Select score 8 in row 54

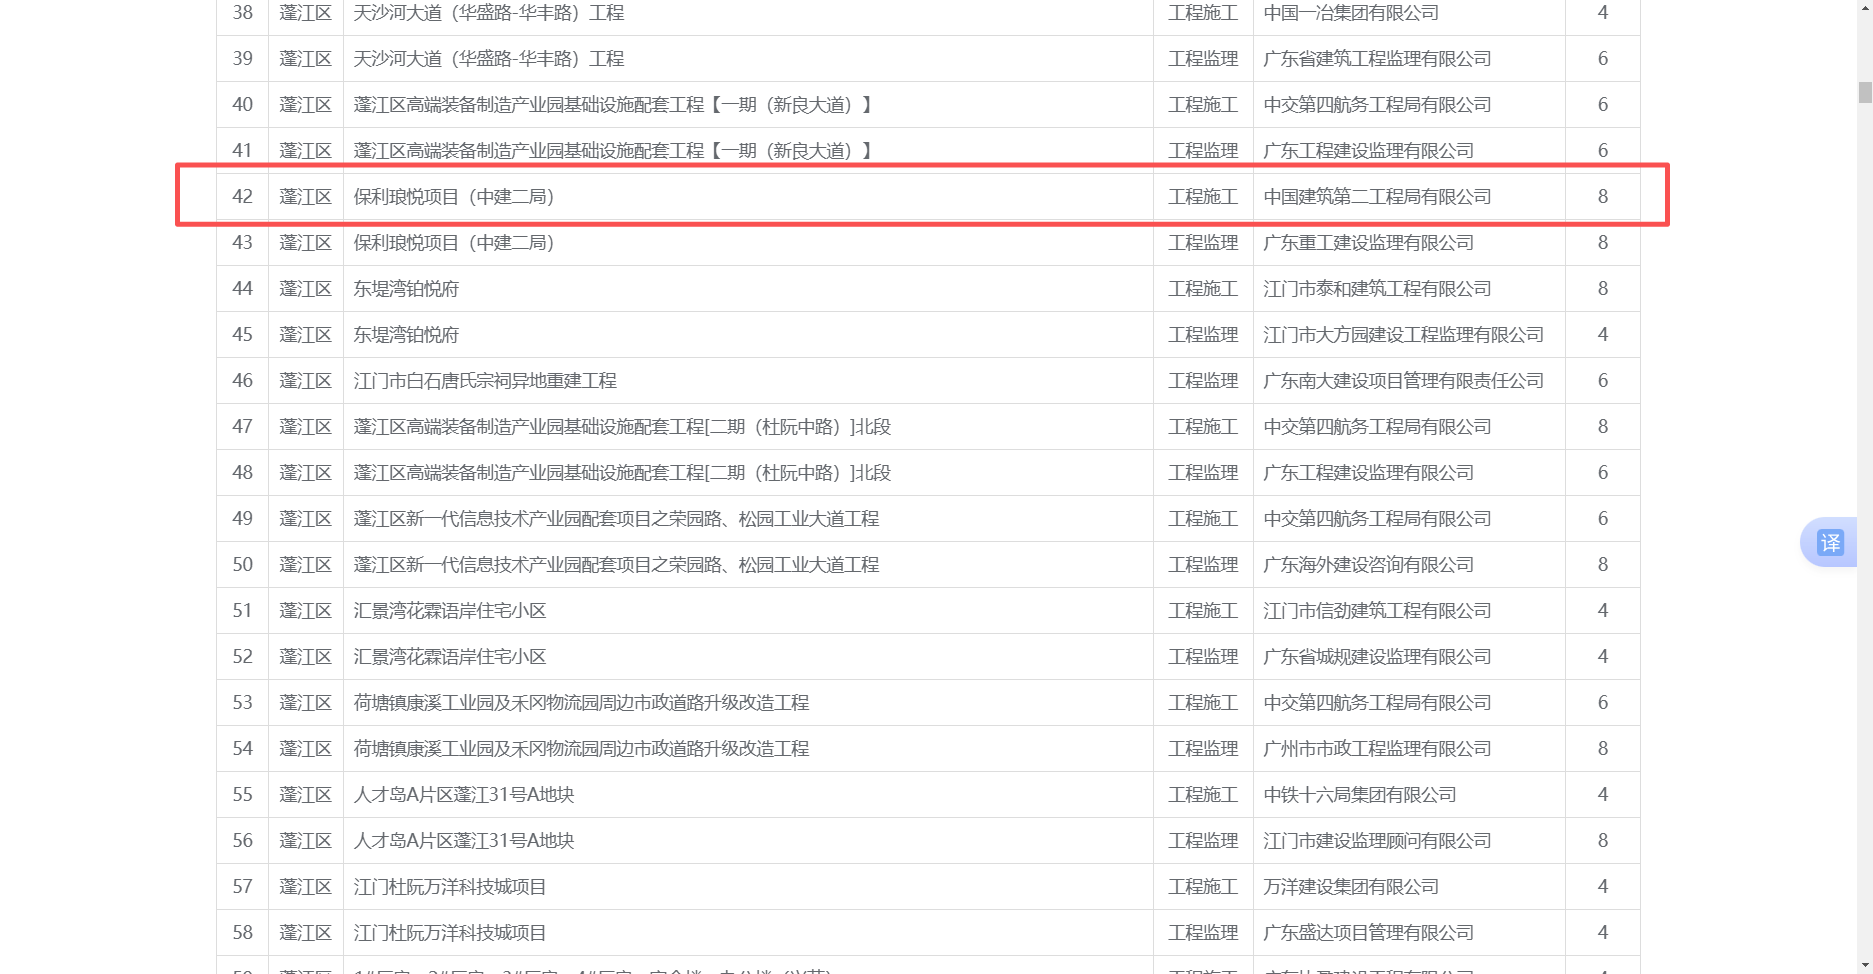click(1603, 749)
